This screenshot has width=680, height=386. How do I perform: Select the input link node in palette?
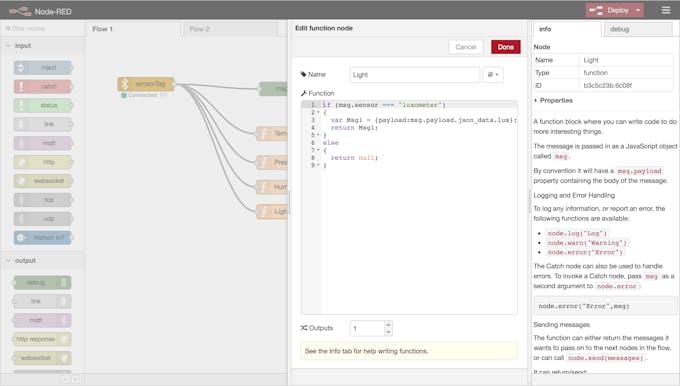click(42, 124)
